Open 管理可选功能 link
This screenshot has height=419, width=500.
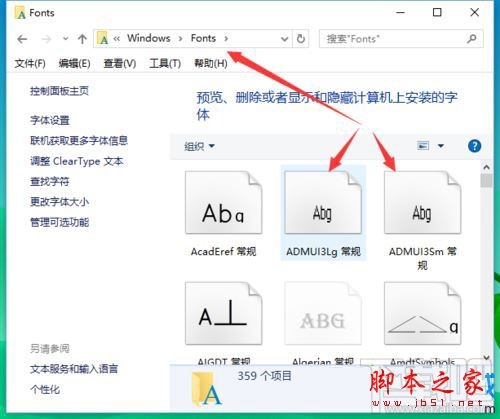[59, 222]
